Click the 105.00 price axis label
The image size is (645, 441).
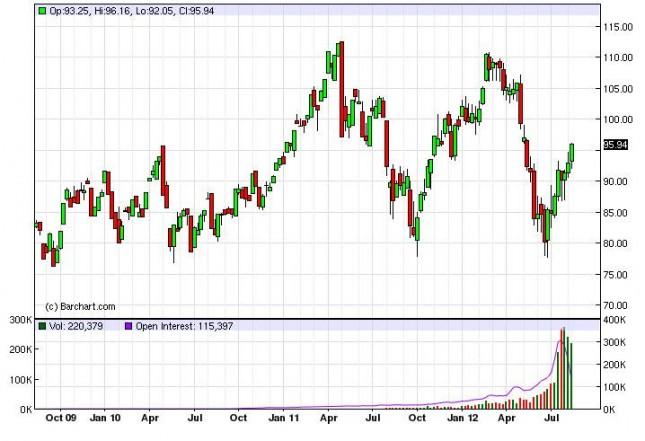pyautogui.click(x=618, y=88)
